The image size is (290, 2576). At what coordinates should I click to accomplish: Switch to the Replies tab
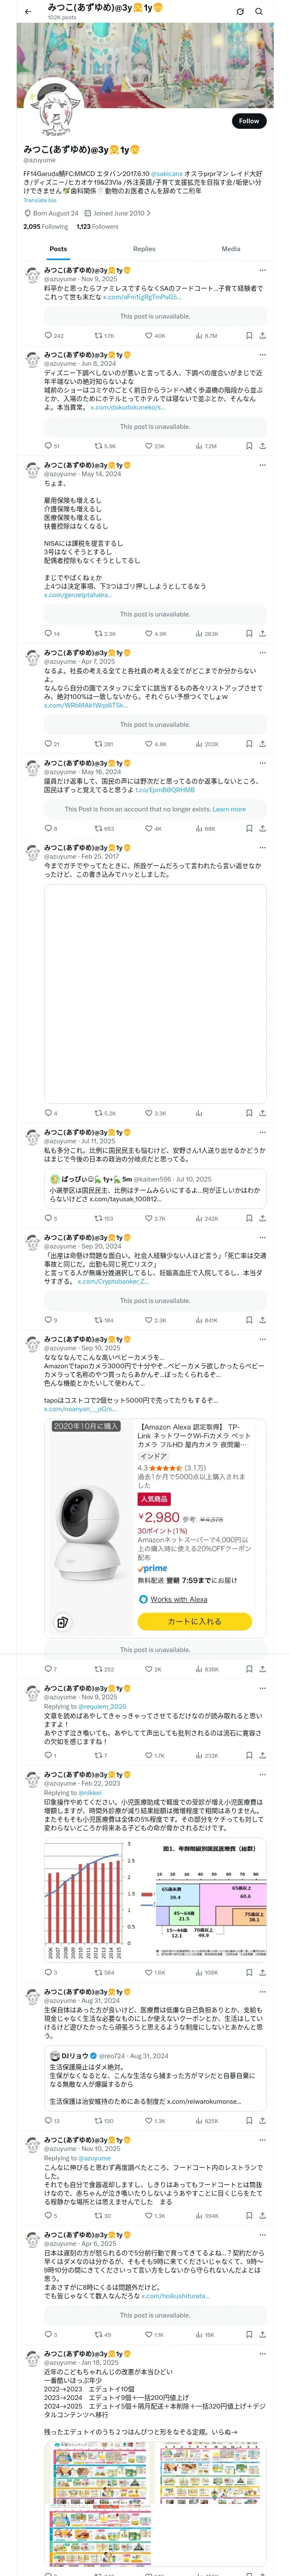pyautogui.click(x=144, y=249)
